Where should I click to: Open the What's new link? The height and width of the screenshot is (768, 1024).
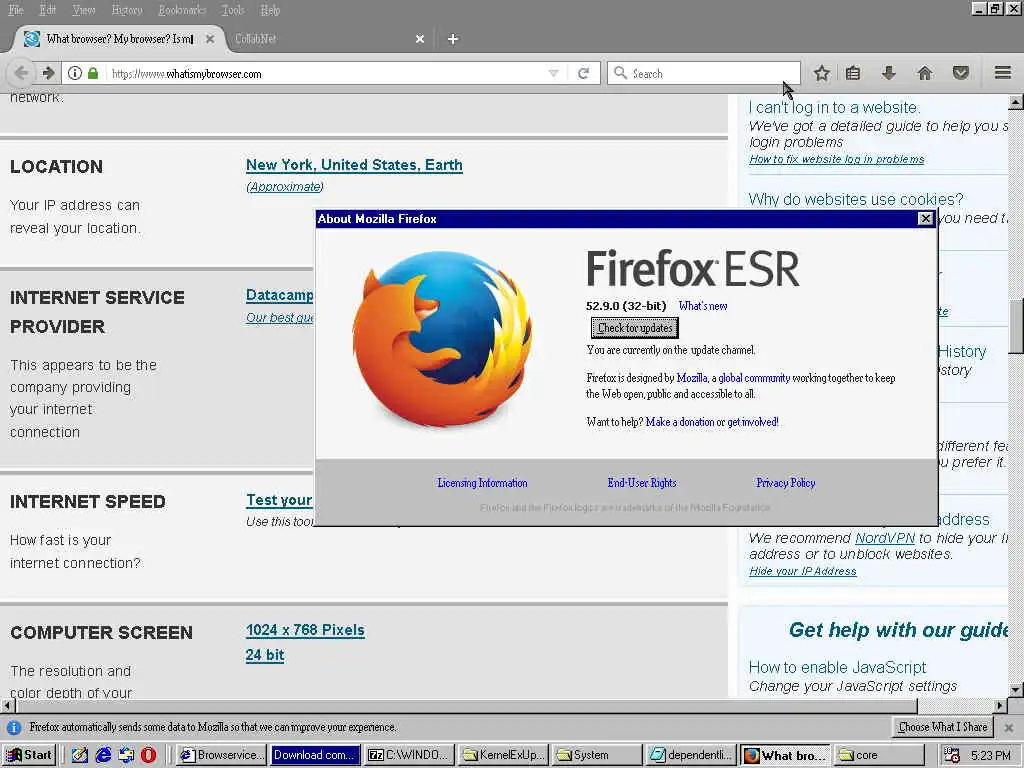[703, 306]
